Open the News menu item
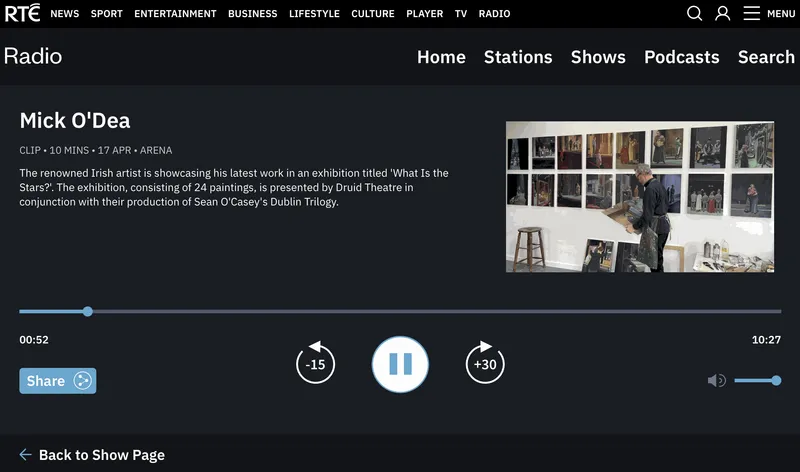Screen dimensions: 800x472 coord(65,14)
